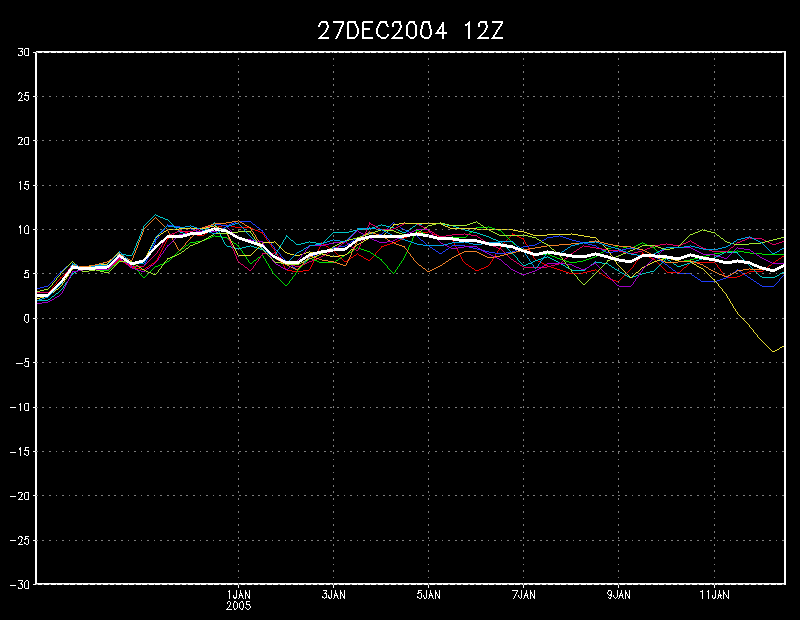Select the 5JAN date on x-axis
Viewport: 800px width, 620px height.
(x=428, y=594)
